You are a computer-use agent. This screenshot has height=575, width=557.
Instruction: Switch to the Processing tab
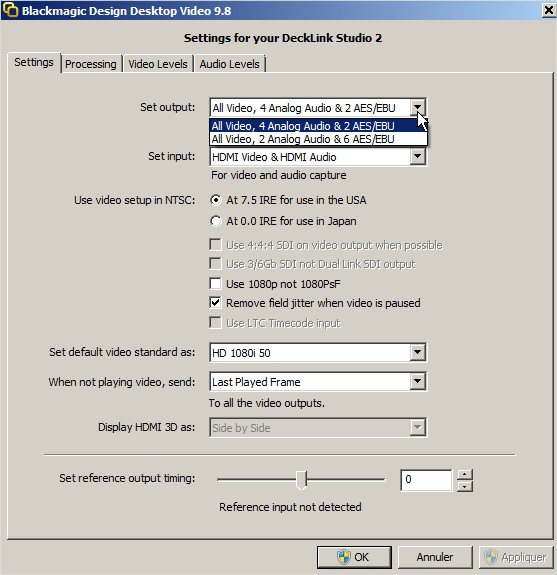click(x=91, y=64)
